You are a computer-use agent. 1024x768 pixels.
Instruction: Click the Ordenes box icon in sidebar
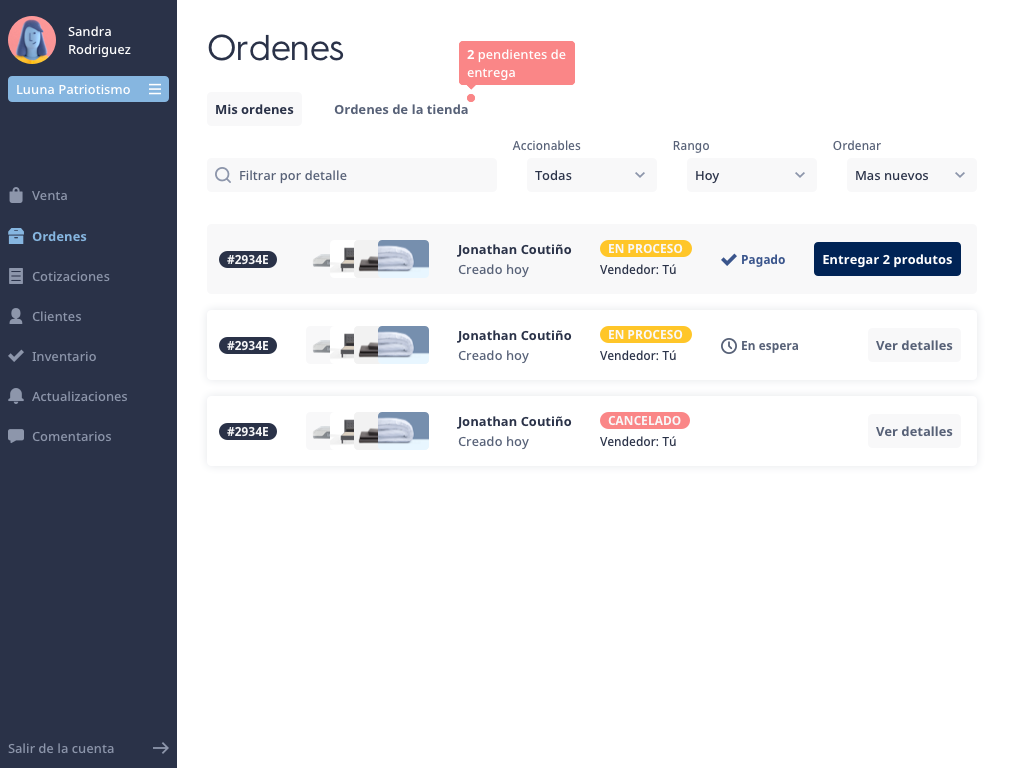16,236
